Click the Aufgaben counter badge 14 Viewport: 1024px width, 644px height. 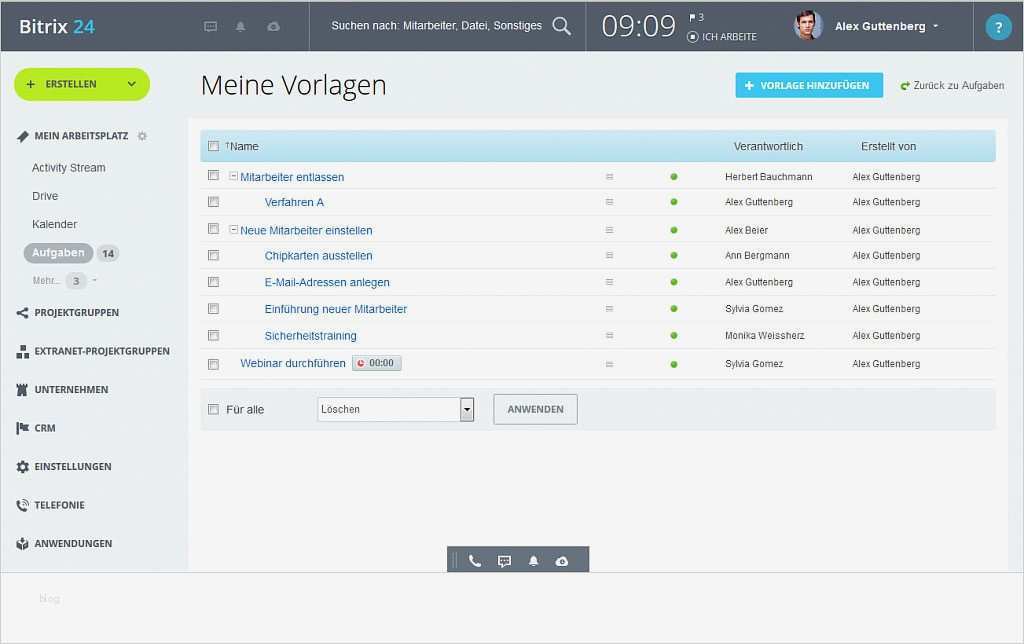coord(108,253)
